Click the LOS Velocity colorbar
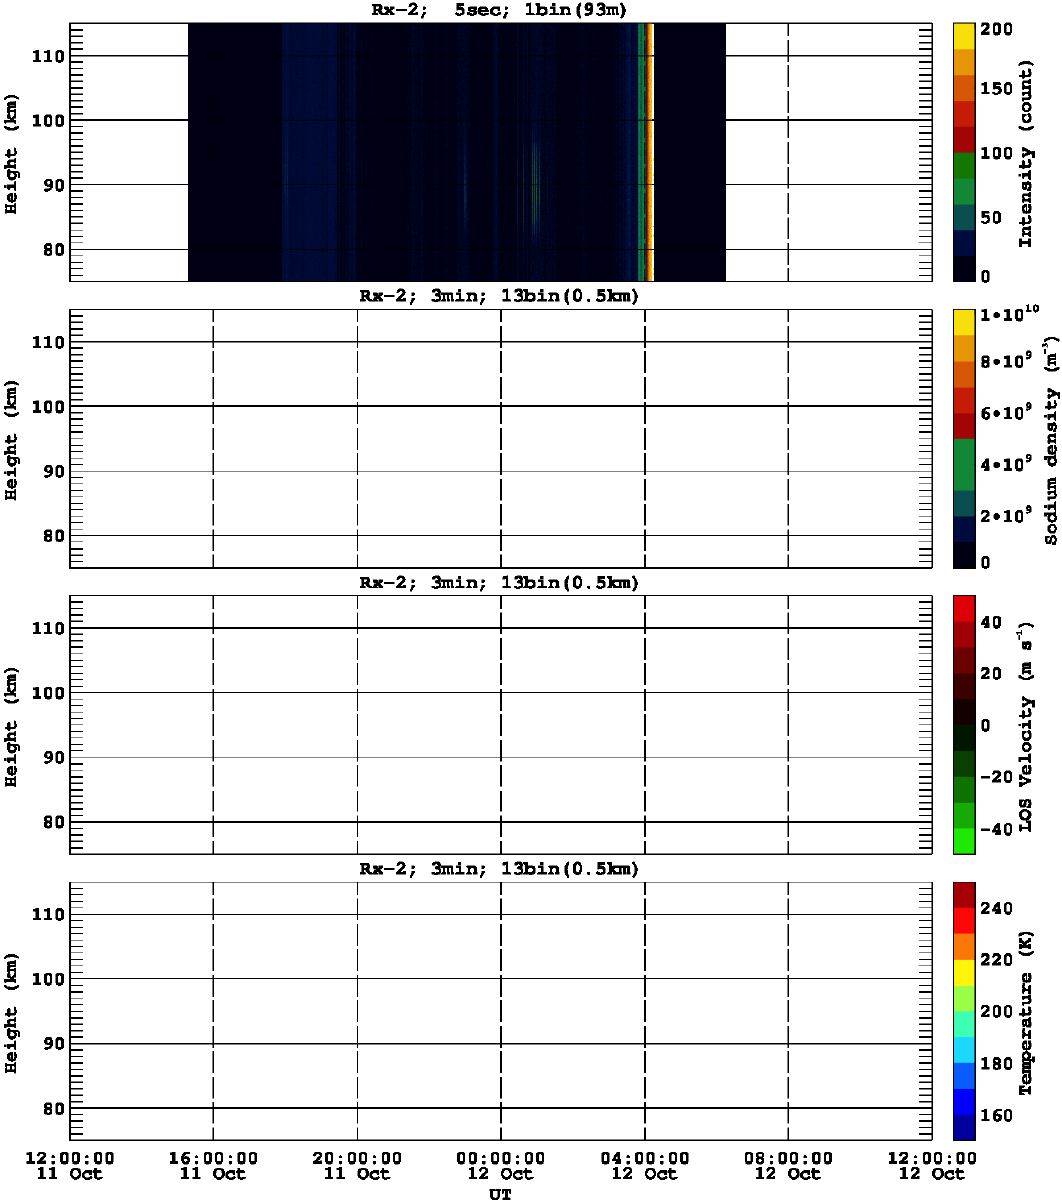Image resolution: width=1062 pixels, height=1200 pixels. [x=964, y=724]
